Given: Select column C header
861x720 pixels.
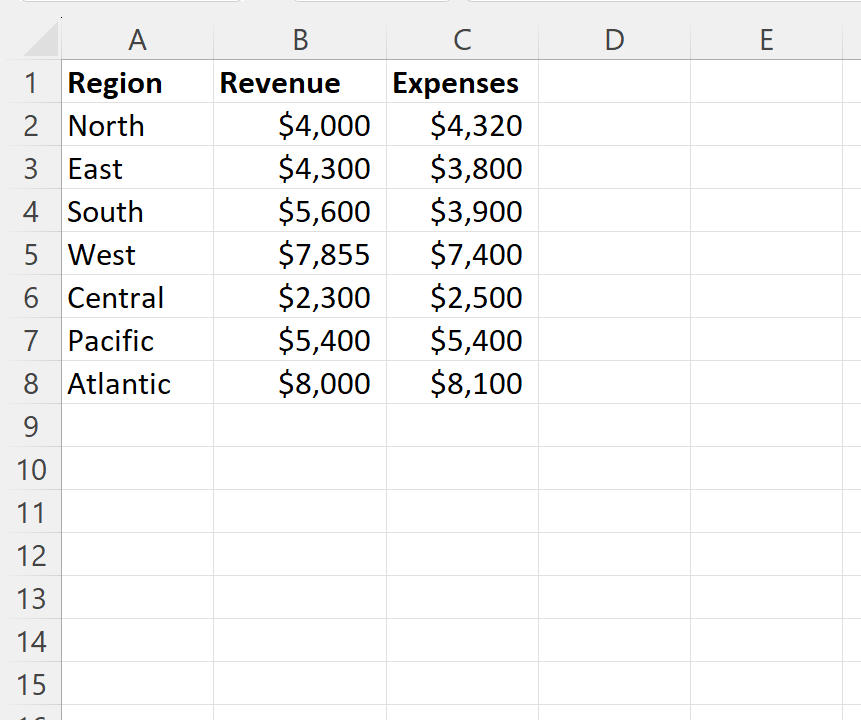Looking at the screenshot, I should point(462,40).
